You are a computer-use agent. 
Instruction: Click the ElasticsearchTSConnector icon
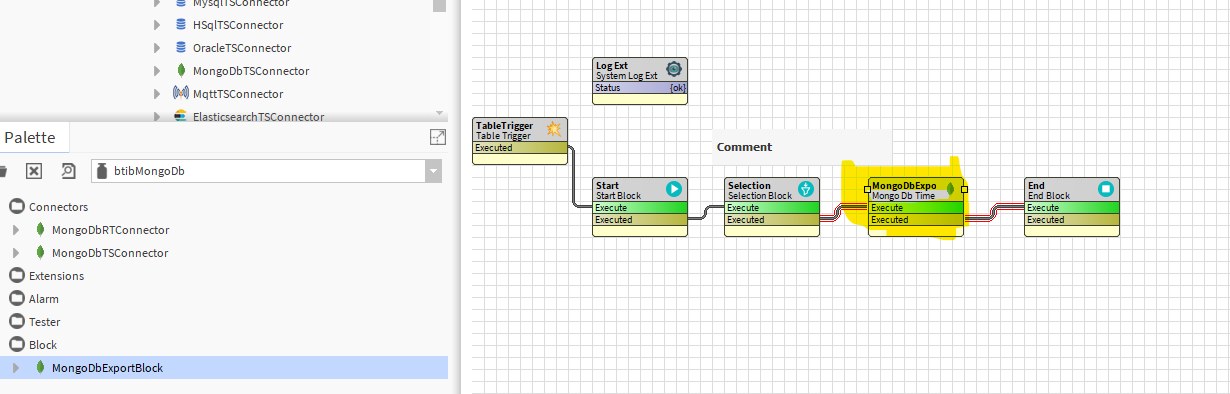pyautogui.click(x=180, y=116)
